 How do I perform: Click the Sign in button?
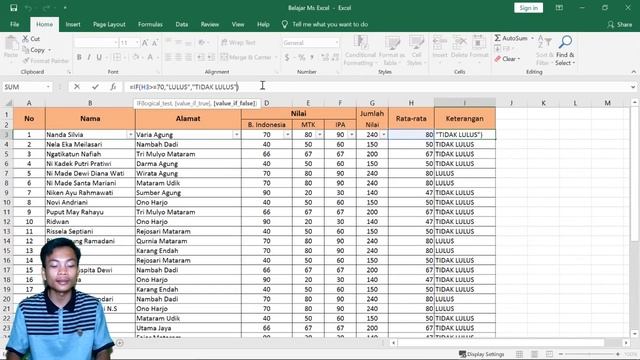pyautogui.click(x=528, y=8)
